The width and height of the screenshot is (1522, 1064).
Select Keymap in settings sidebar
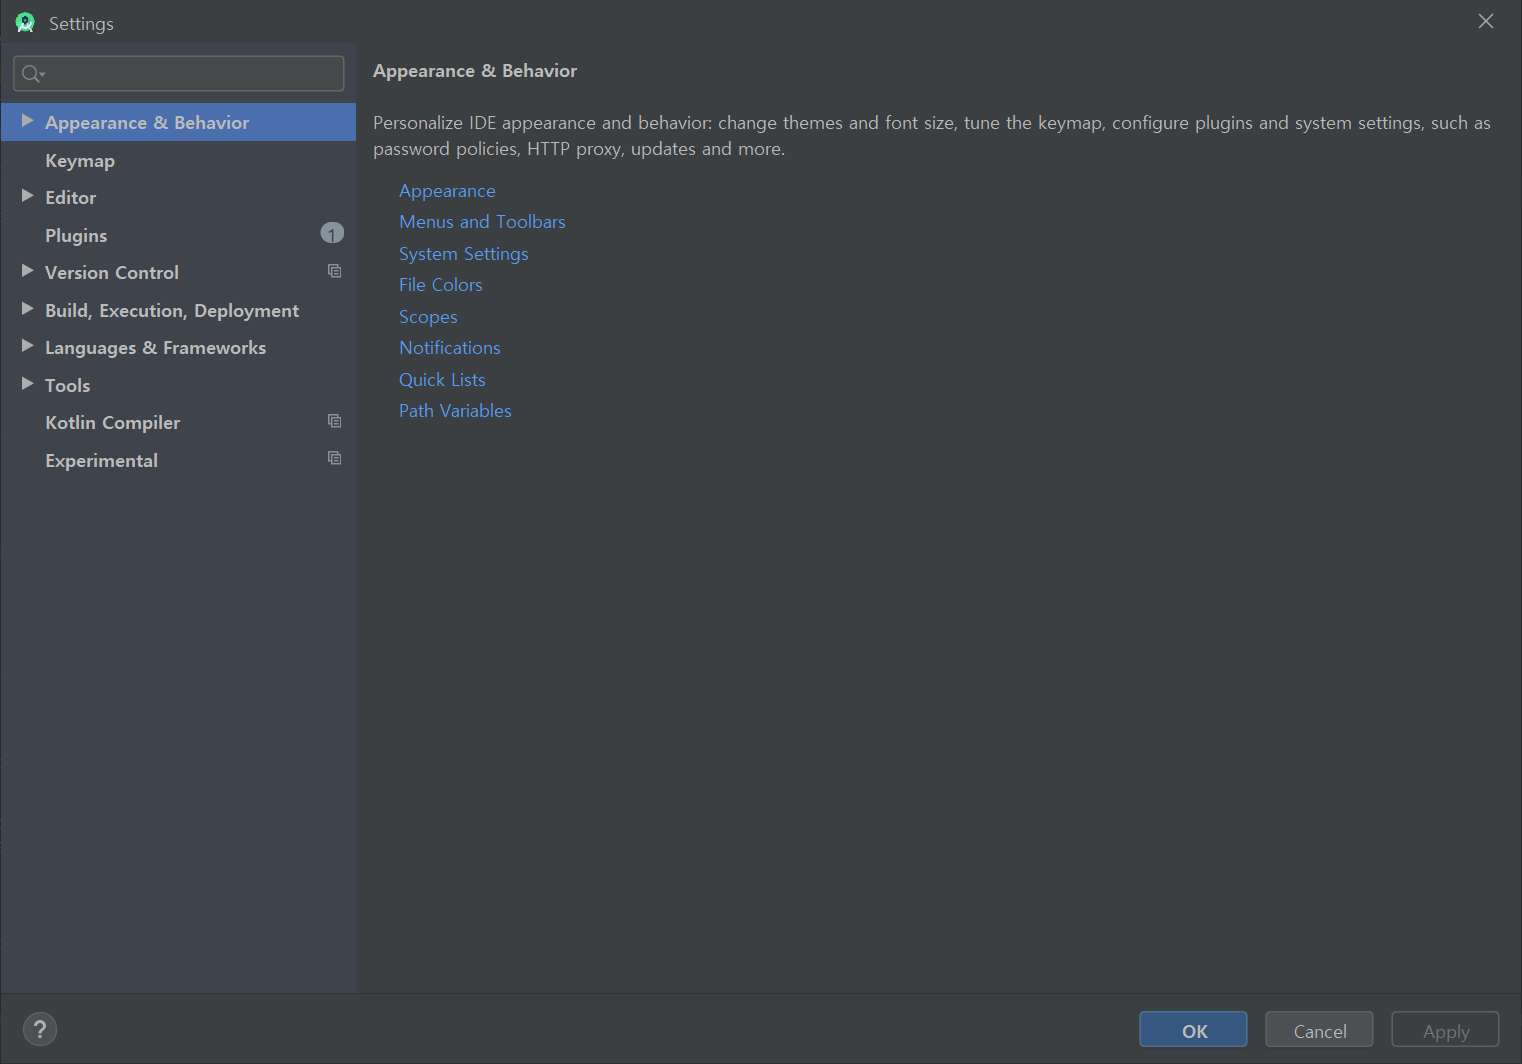tap(80, 161)
